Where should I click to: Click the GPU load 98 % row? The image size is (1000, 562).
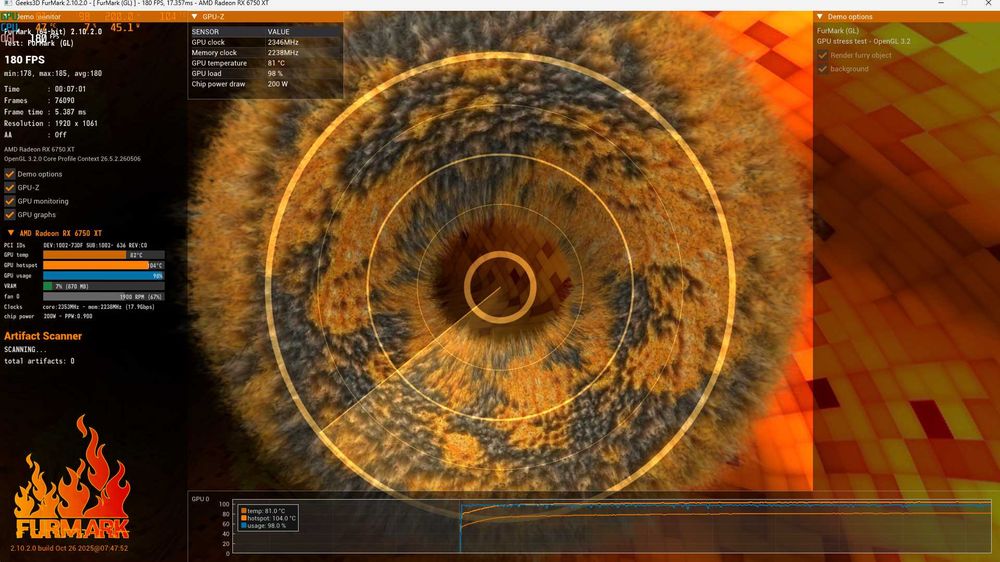coord(266,73)
